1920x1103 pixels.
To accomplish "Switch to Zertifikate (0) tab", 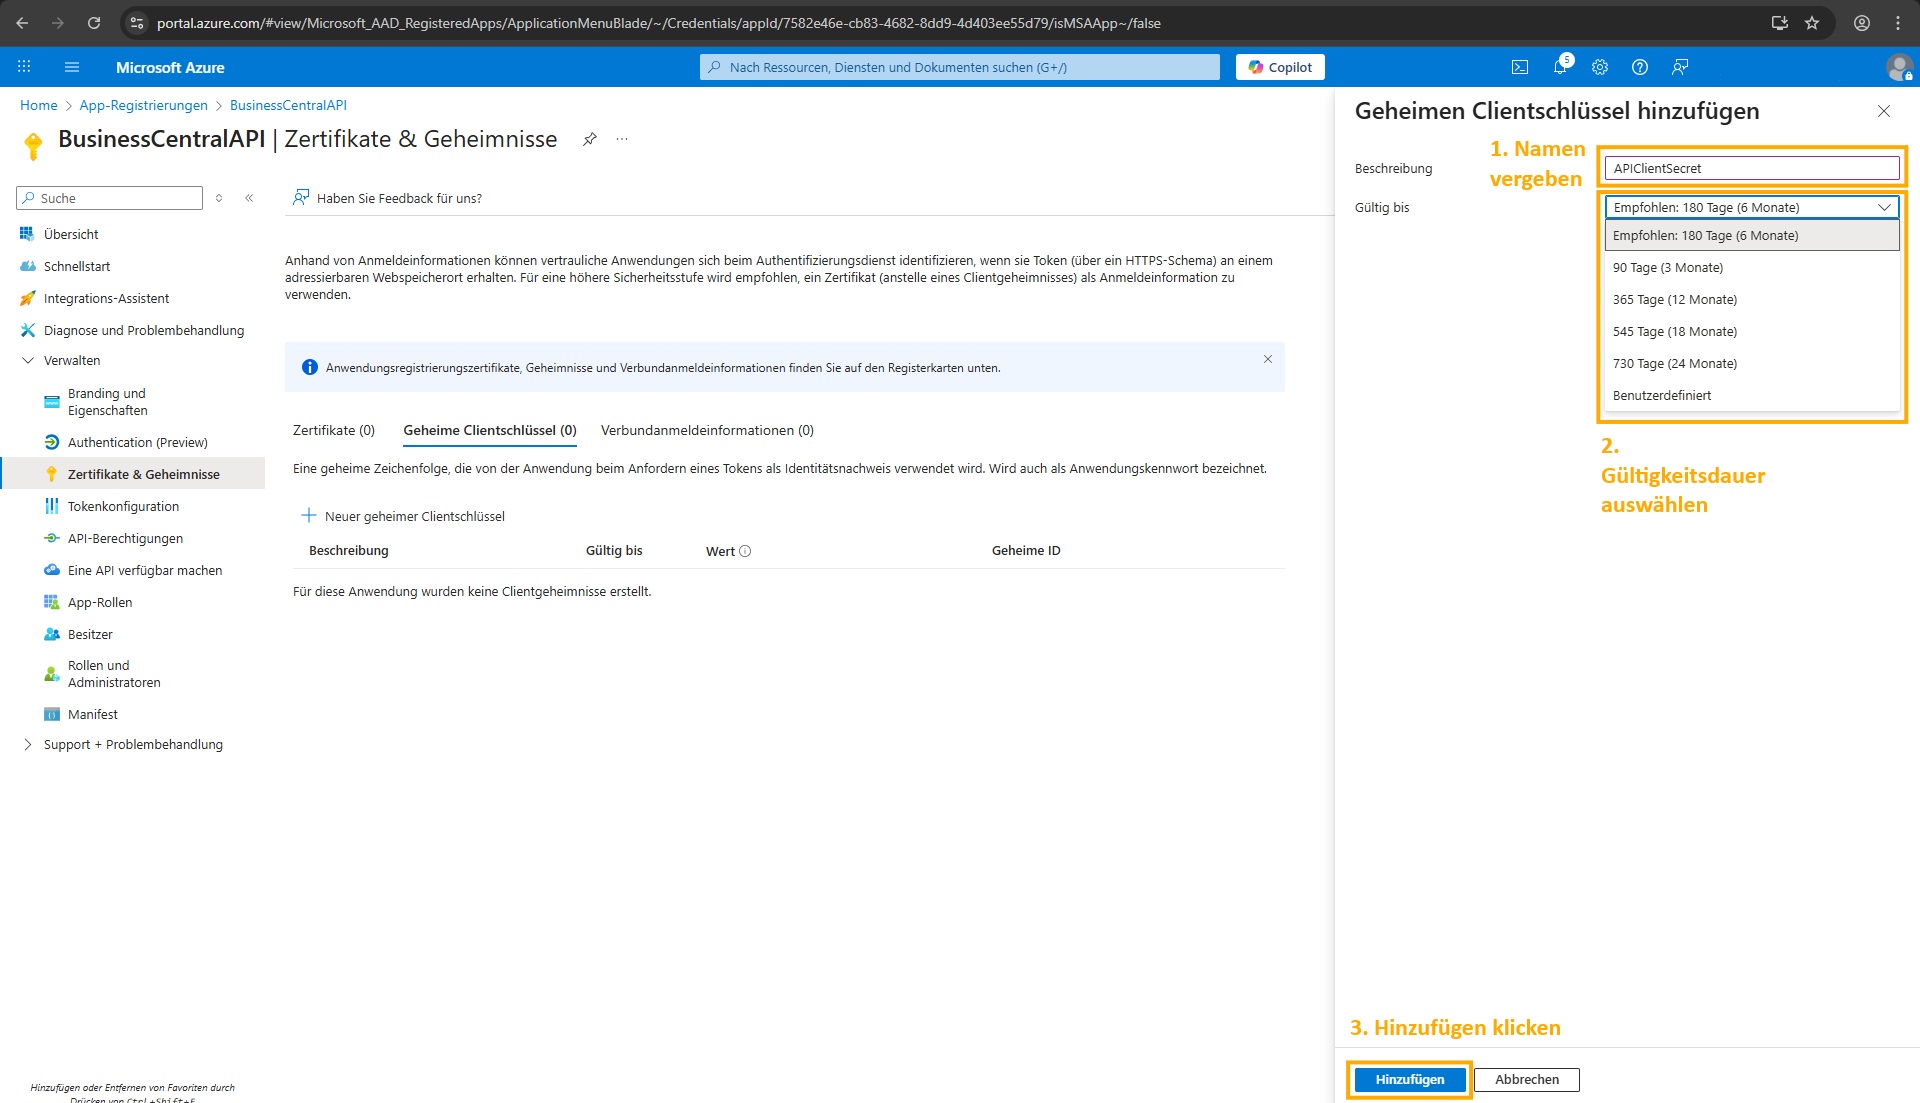I will pyautogui.click(x=334, y=430).
